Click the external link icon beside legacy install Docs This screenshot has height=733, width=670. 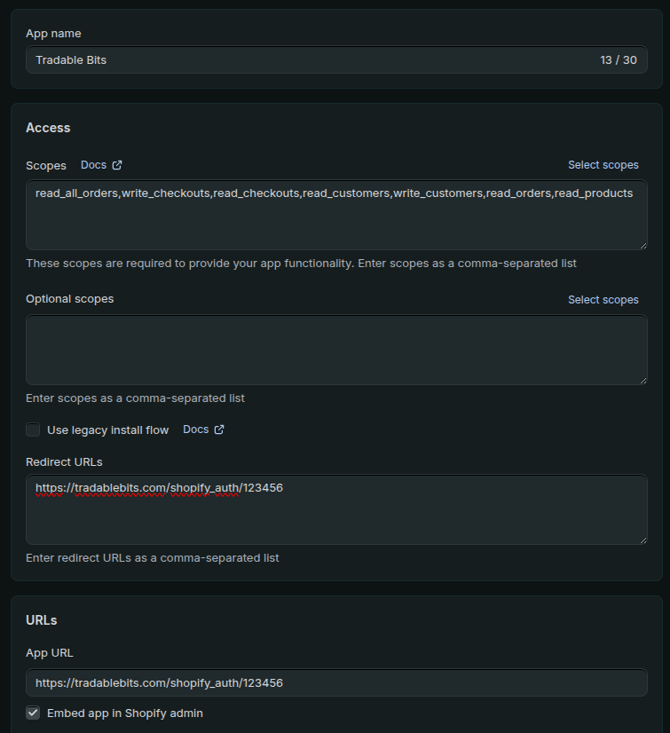tap(219, 430)
